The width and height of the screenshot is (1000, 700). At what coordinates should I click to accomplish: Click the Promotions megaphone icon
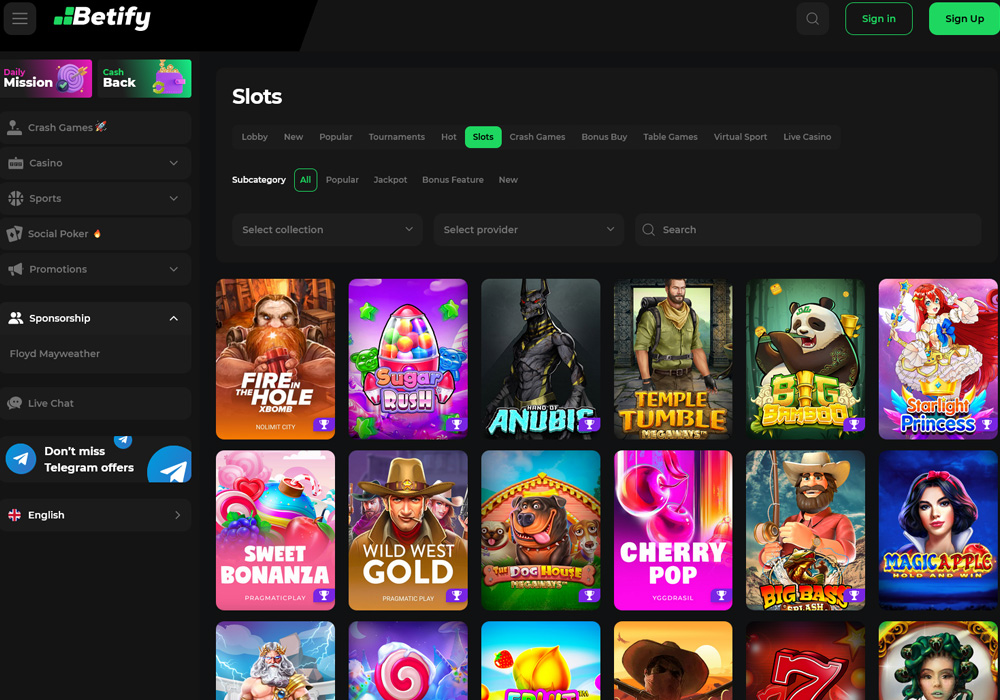click(16, 269)
